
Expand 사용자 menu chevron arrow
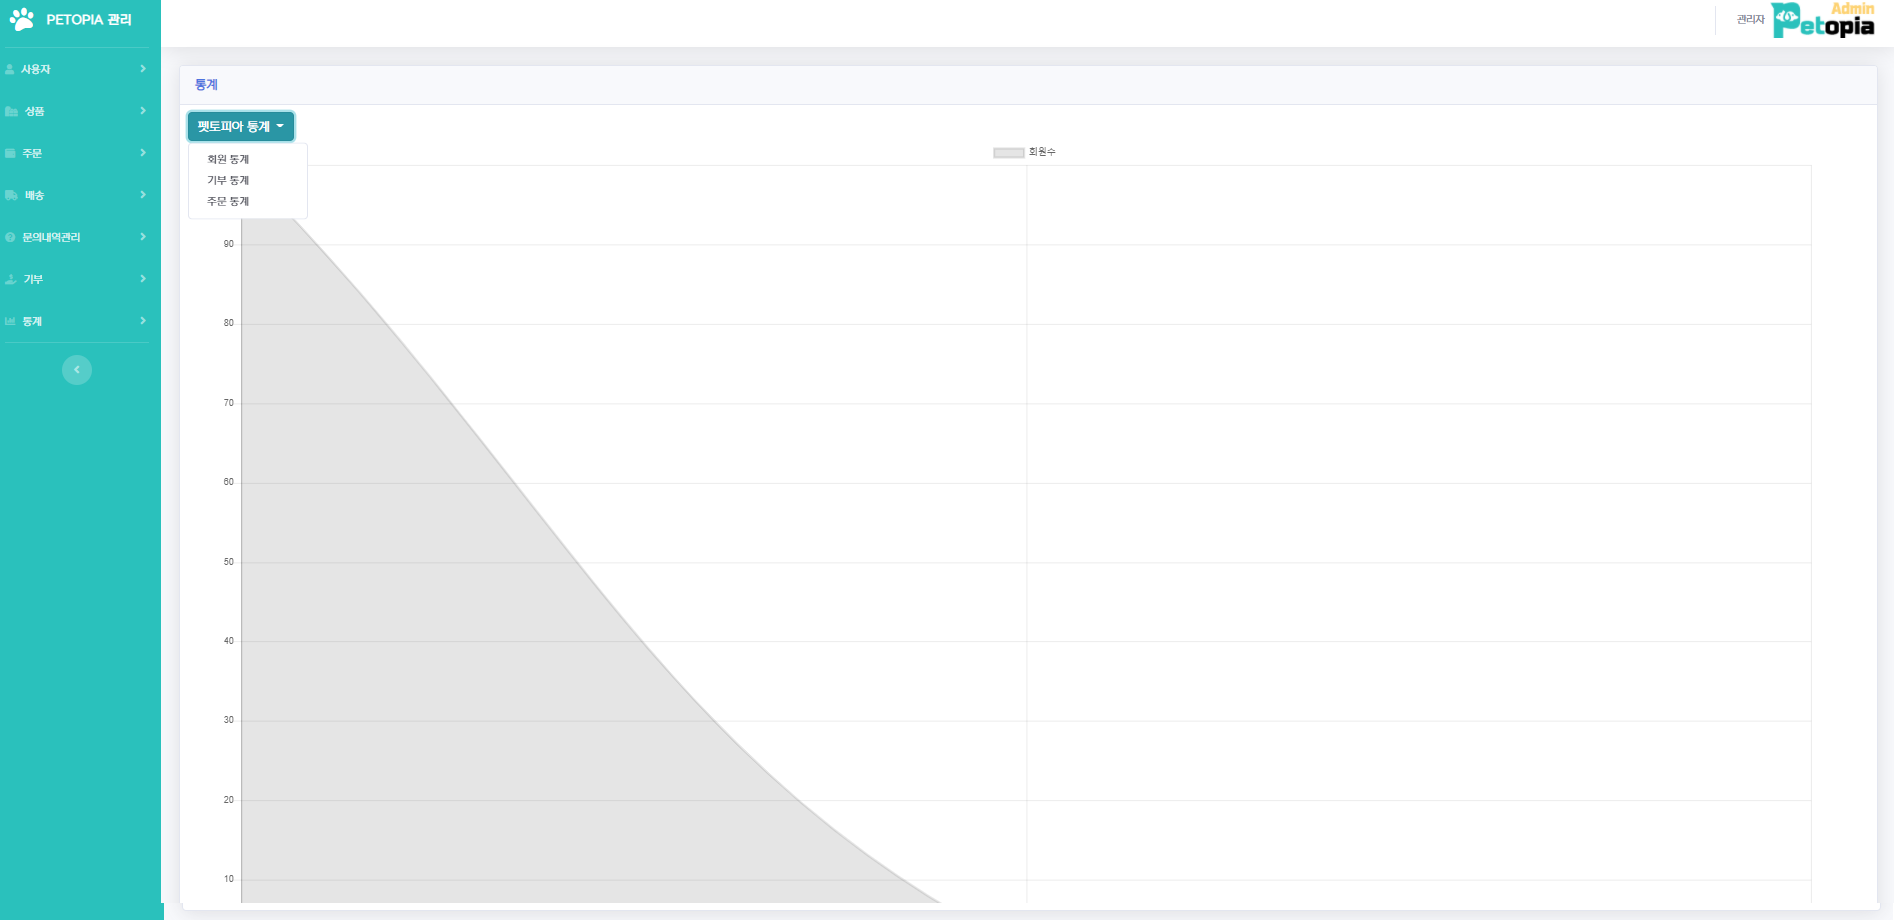[x=143, y=69]
